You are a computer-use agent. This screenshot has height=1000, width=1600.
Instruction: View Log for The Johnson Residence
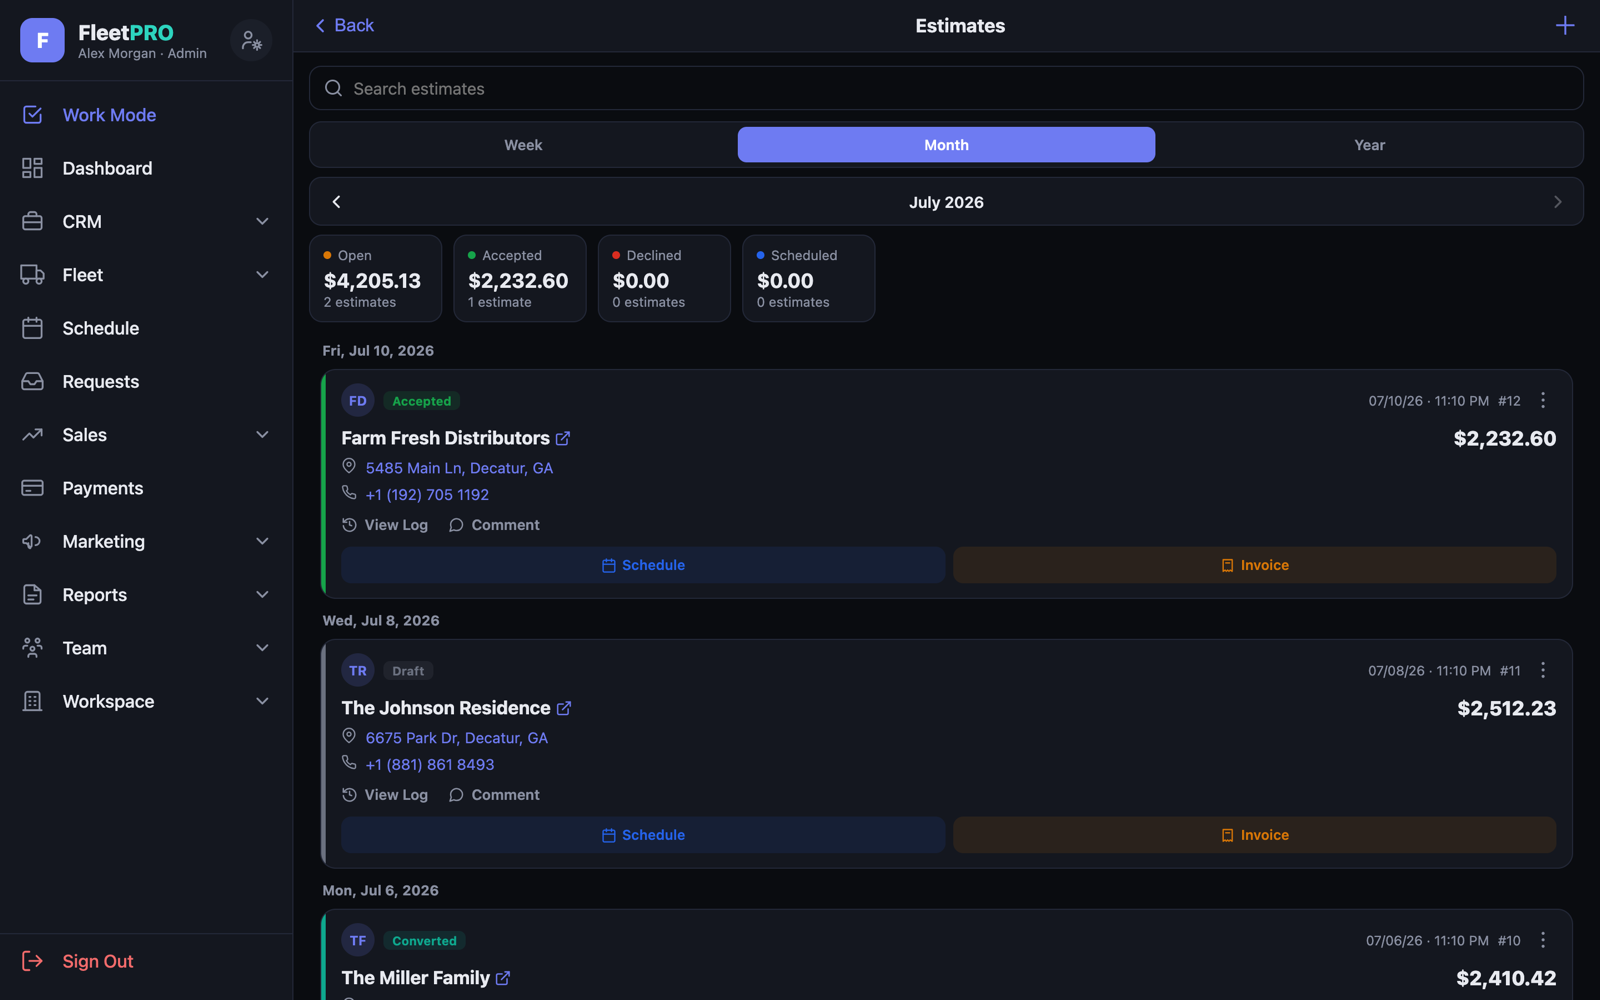pyautogui.click(x=385, y=795)
